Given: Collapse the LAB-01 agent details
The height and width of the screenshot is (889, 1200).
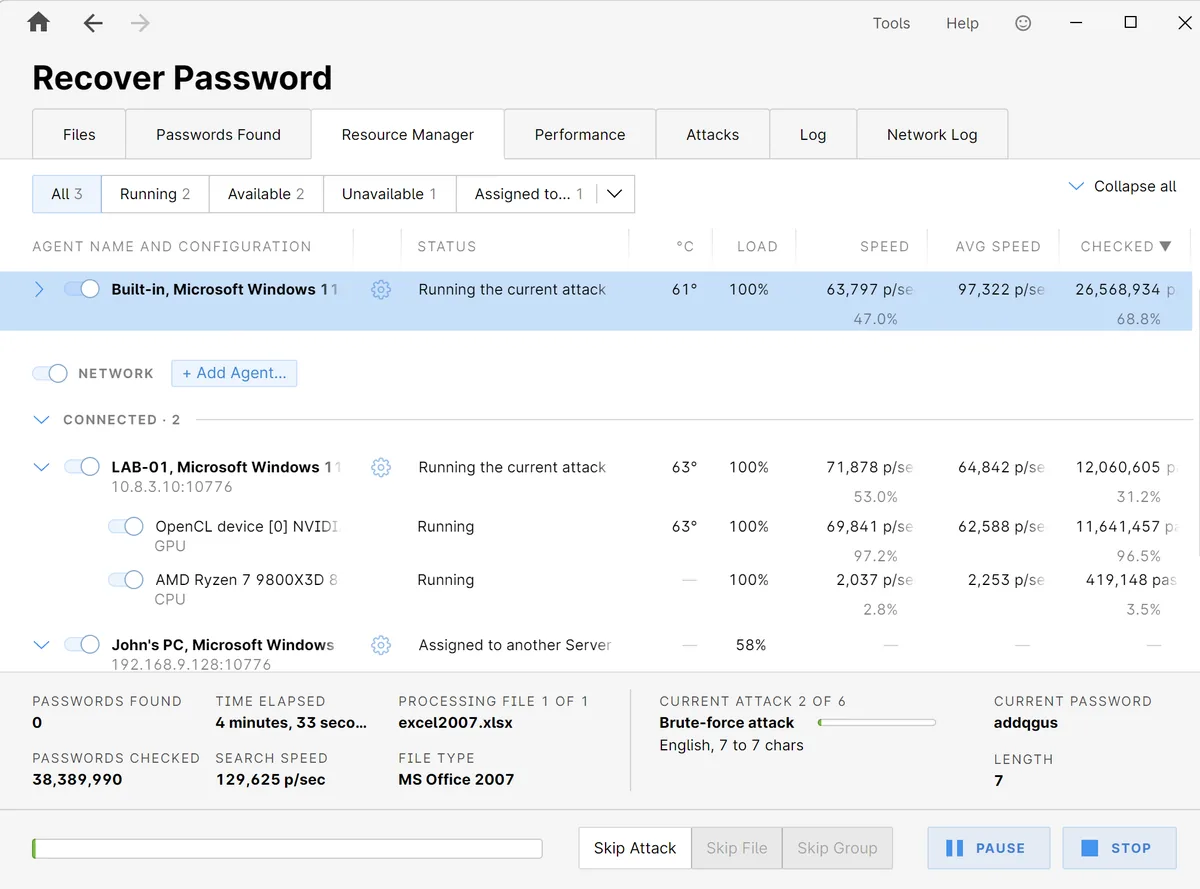Looking at the screenshot, I should pyautogui.click(x=41, y=467).
